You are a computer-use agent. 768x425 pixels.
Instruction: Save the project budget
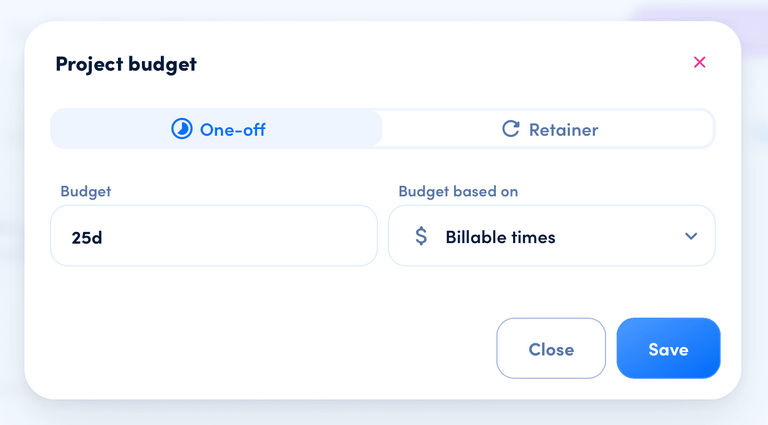point(668,348)
